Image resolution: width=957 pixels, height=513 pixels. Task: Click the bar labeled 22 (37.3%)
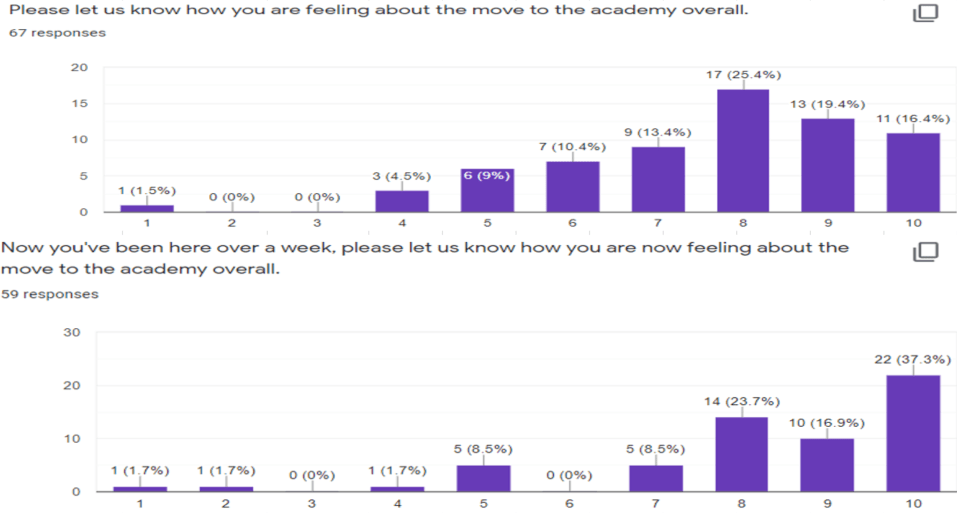click(x=913, y=433)
